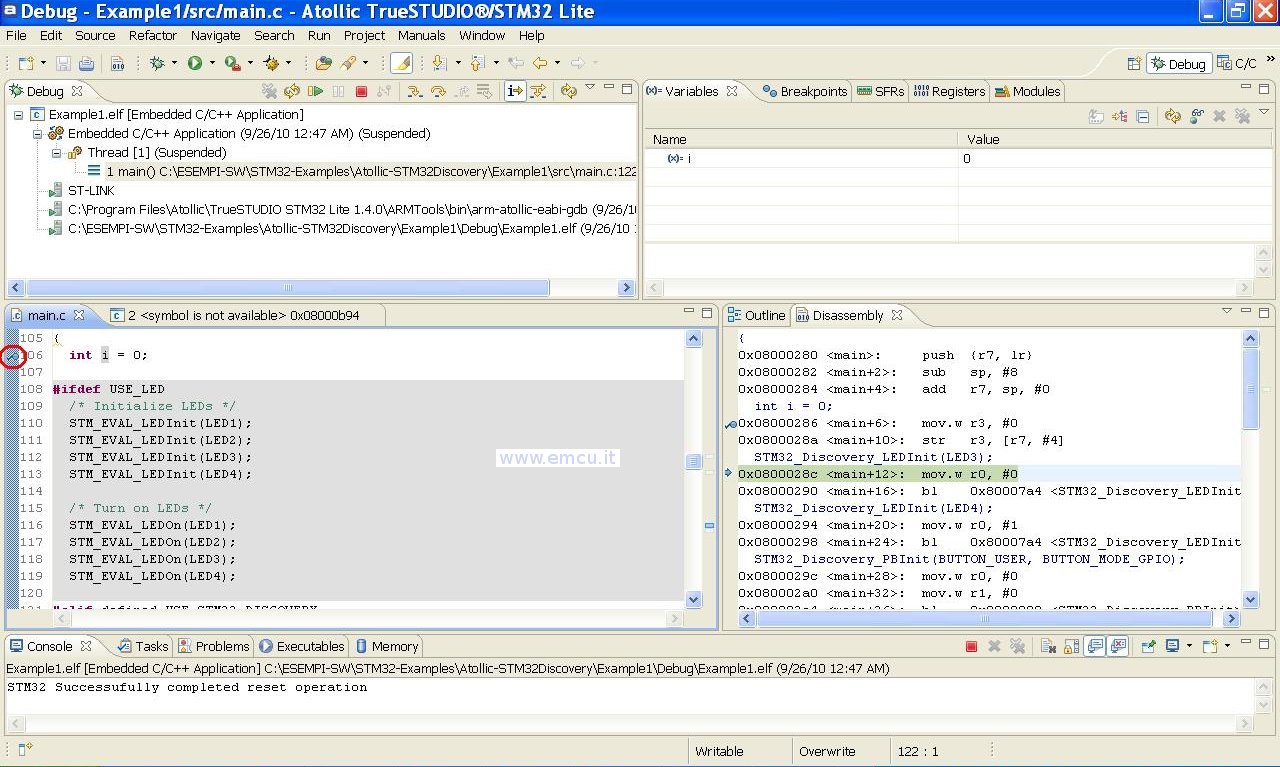Screen dimensions: 1280x767
Task: Close the main.c editor tab
Action: point(79,315)
